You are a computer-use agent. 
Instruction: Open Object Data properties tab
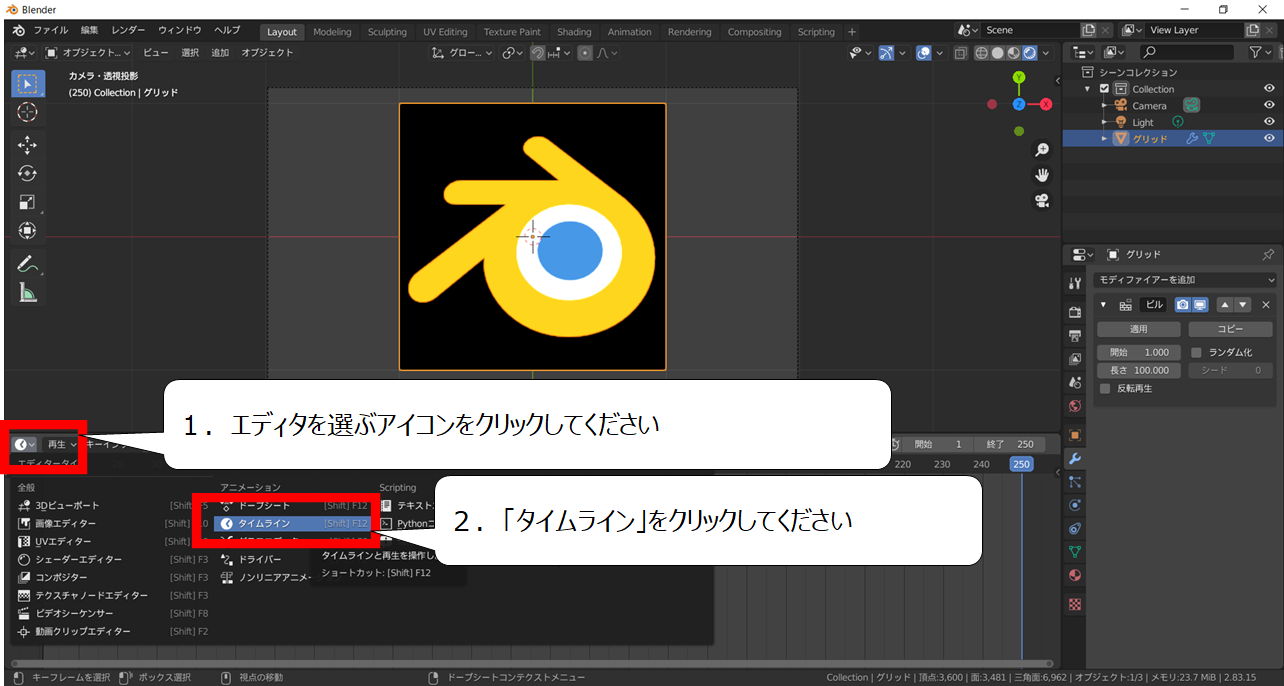tap(1075, 551)
